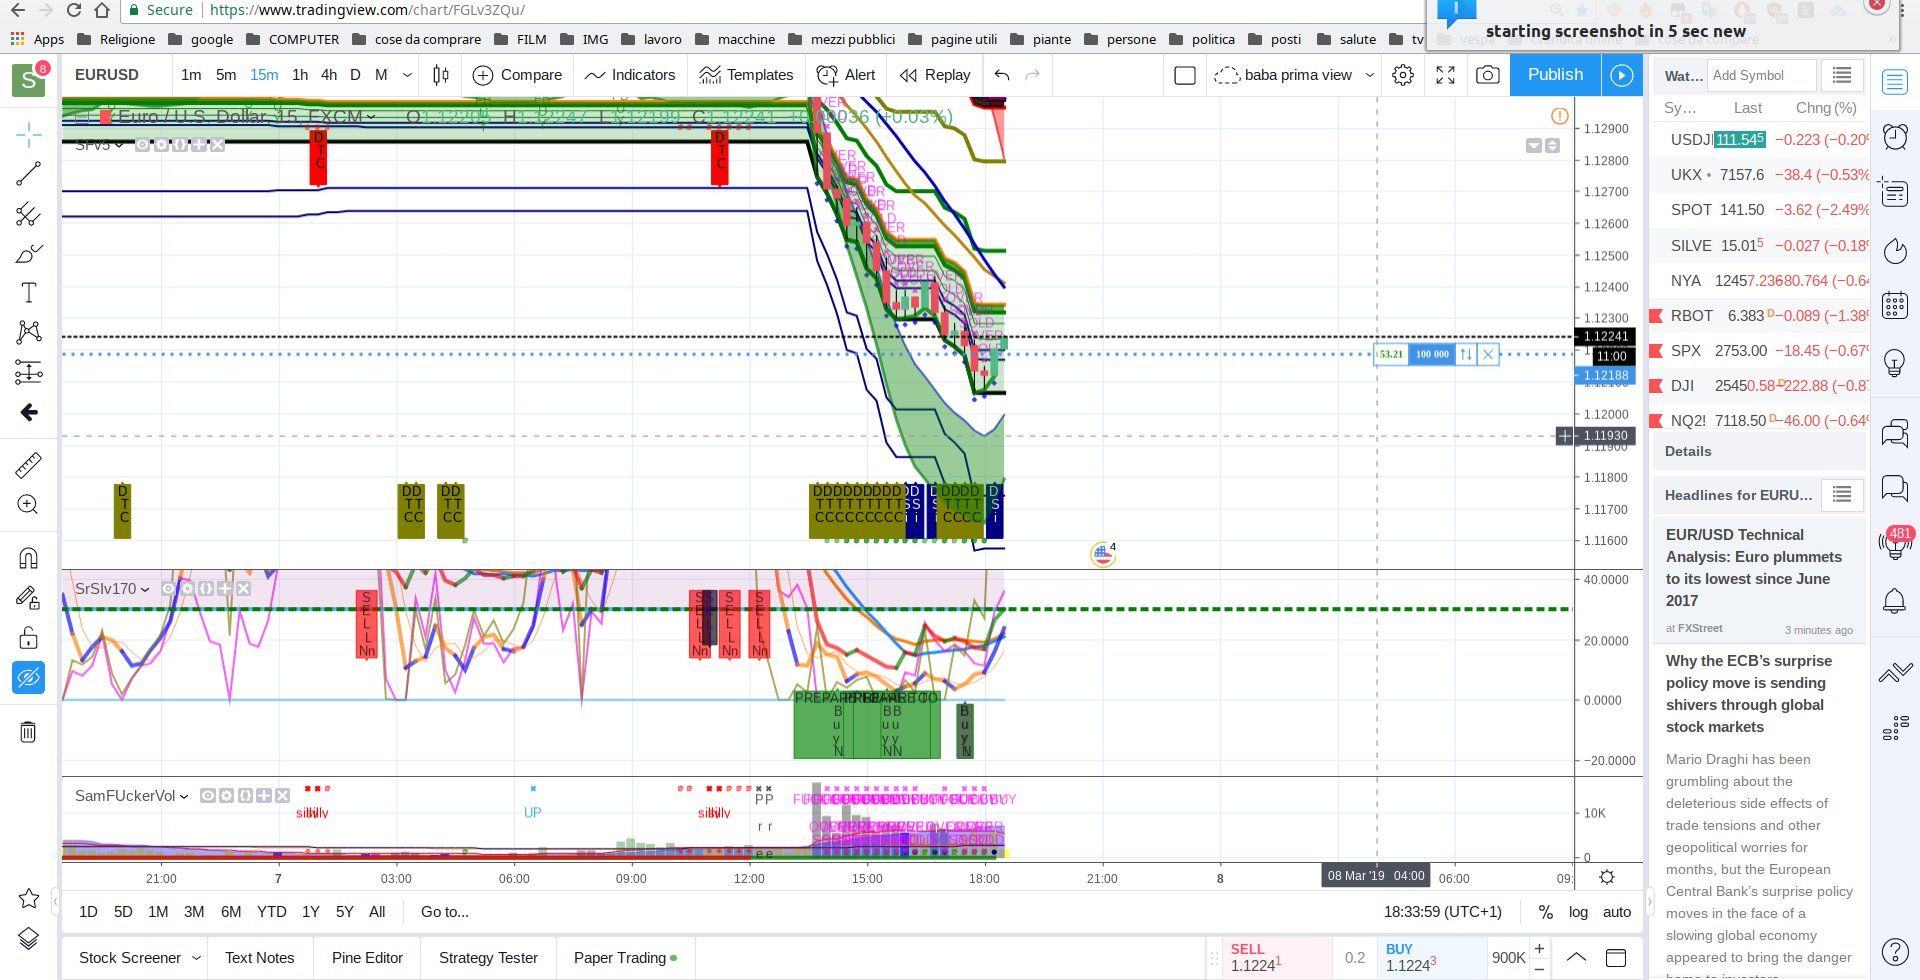Select chart layout square
Viewport: 1920px width, 980px height.
point(1185,75)
